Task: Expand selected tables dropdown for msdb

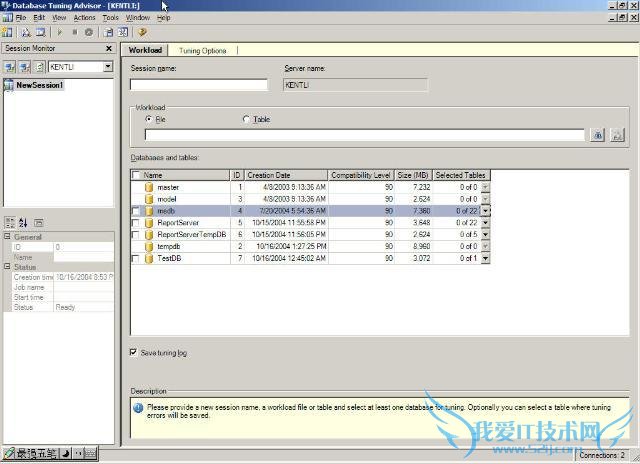Action: tap(486, 211)
